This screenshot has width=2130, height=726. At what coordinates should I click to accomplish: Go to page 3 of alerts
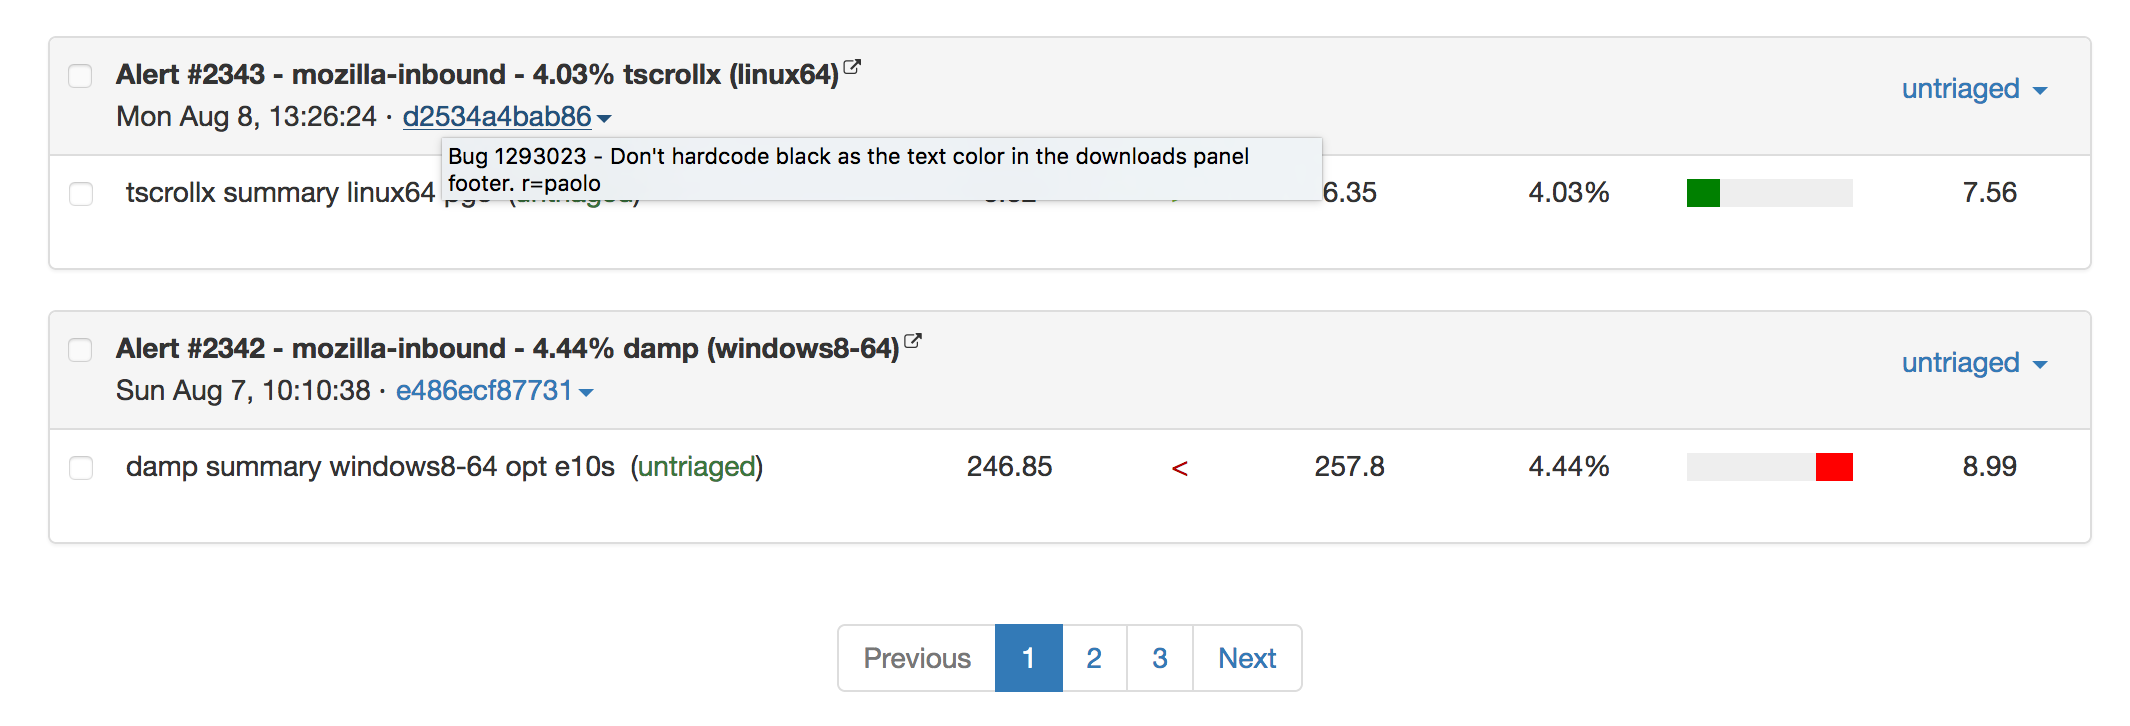click(x=1160, y=658)
